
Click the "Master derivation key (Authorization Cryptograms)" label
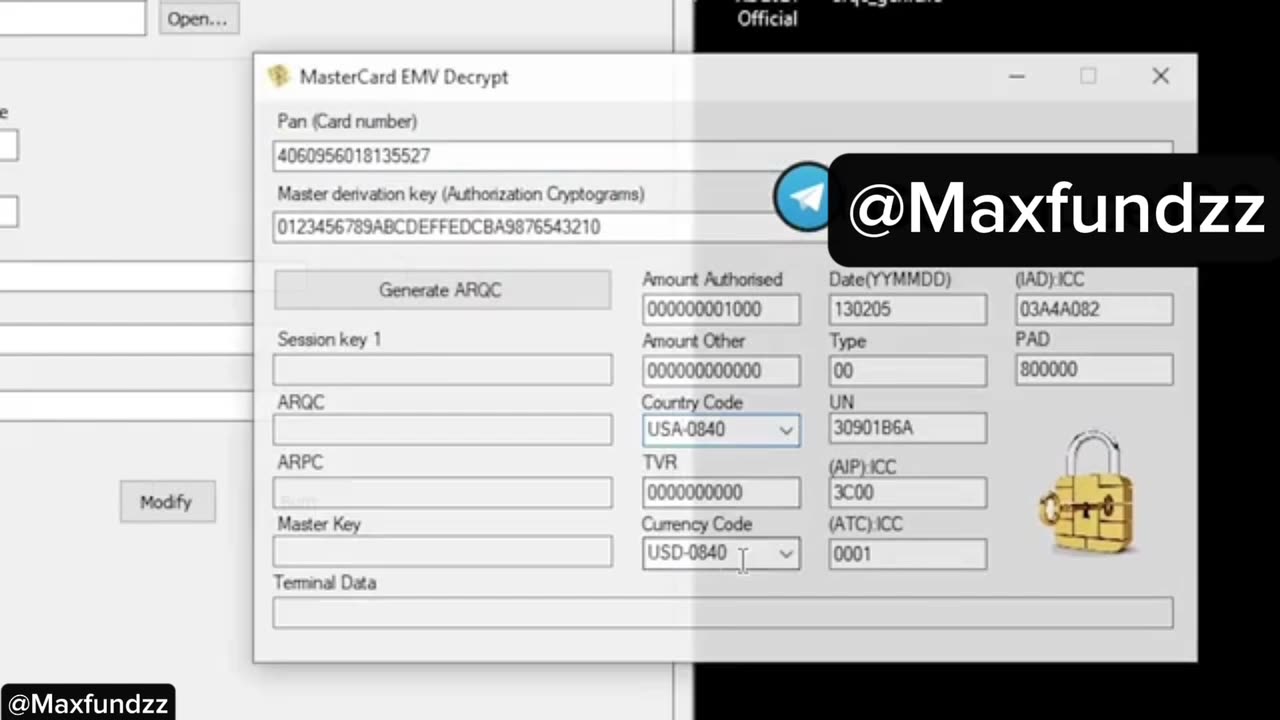(x=461, y=194)
